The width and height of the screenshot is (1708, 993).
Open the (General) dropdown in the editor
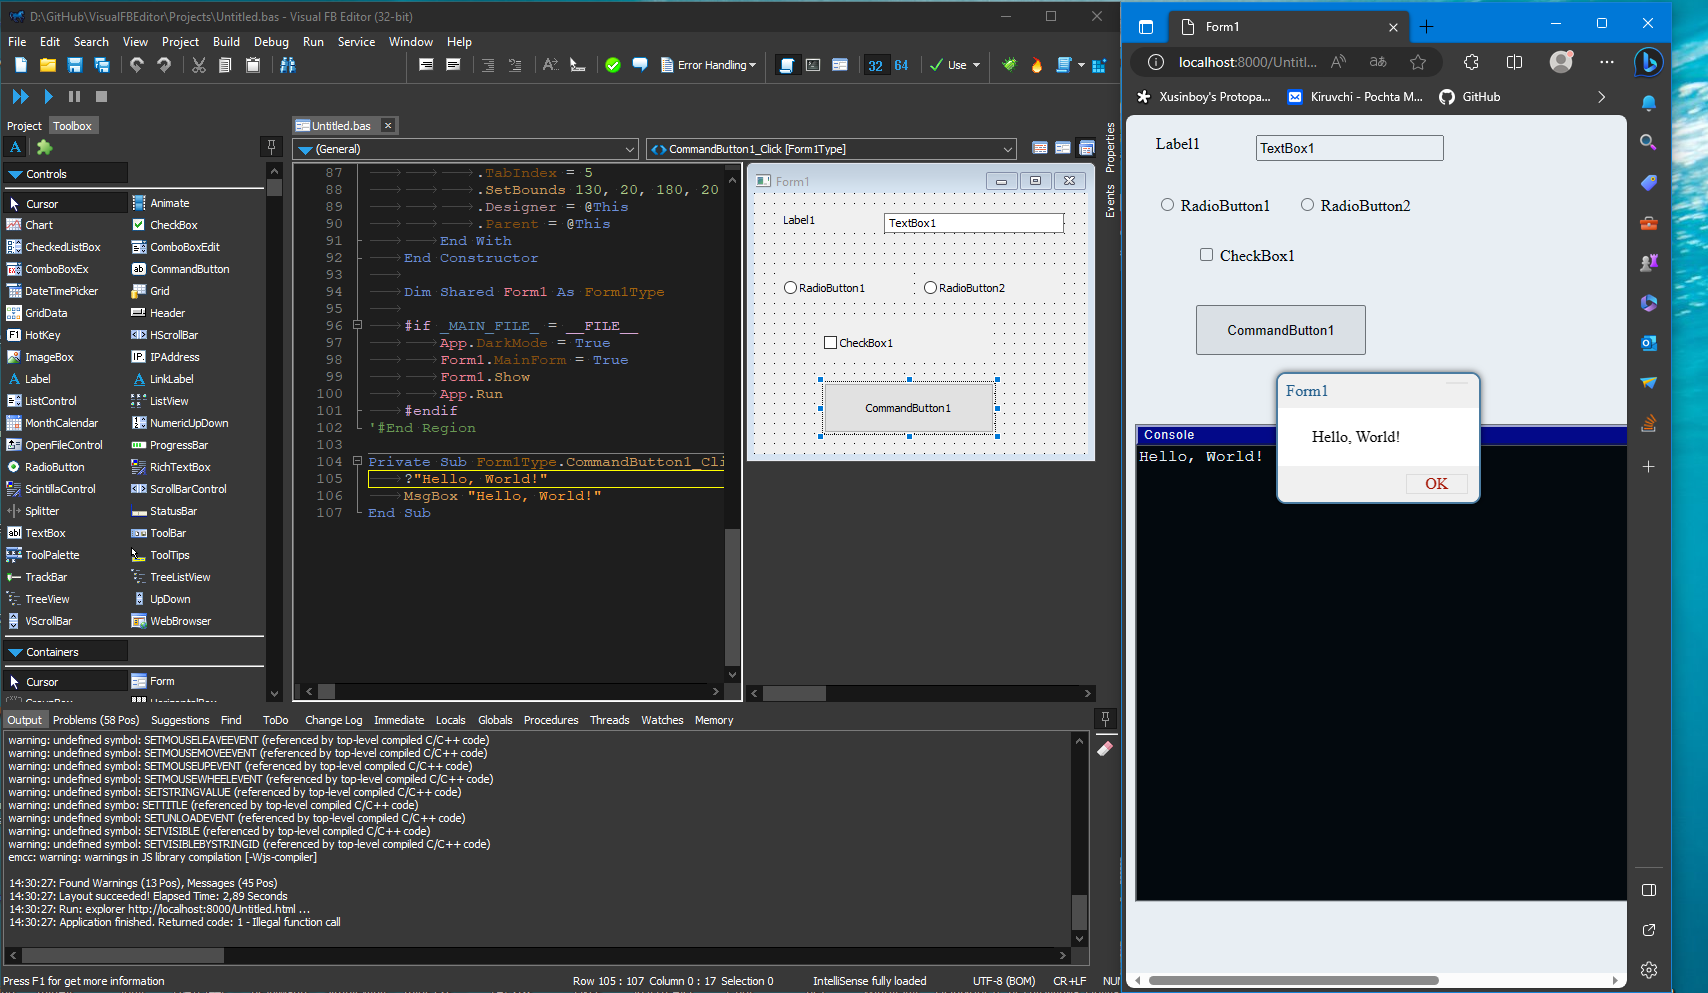pyautogui.click(x=630, y=148)
